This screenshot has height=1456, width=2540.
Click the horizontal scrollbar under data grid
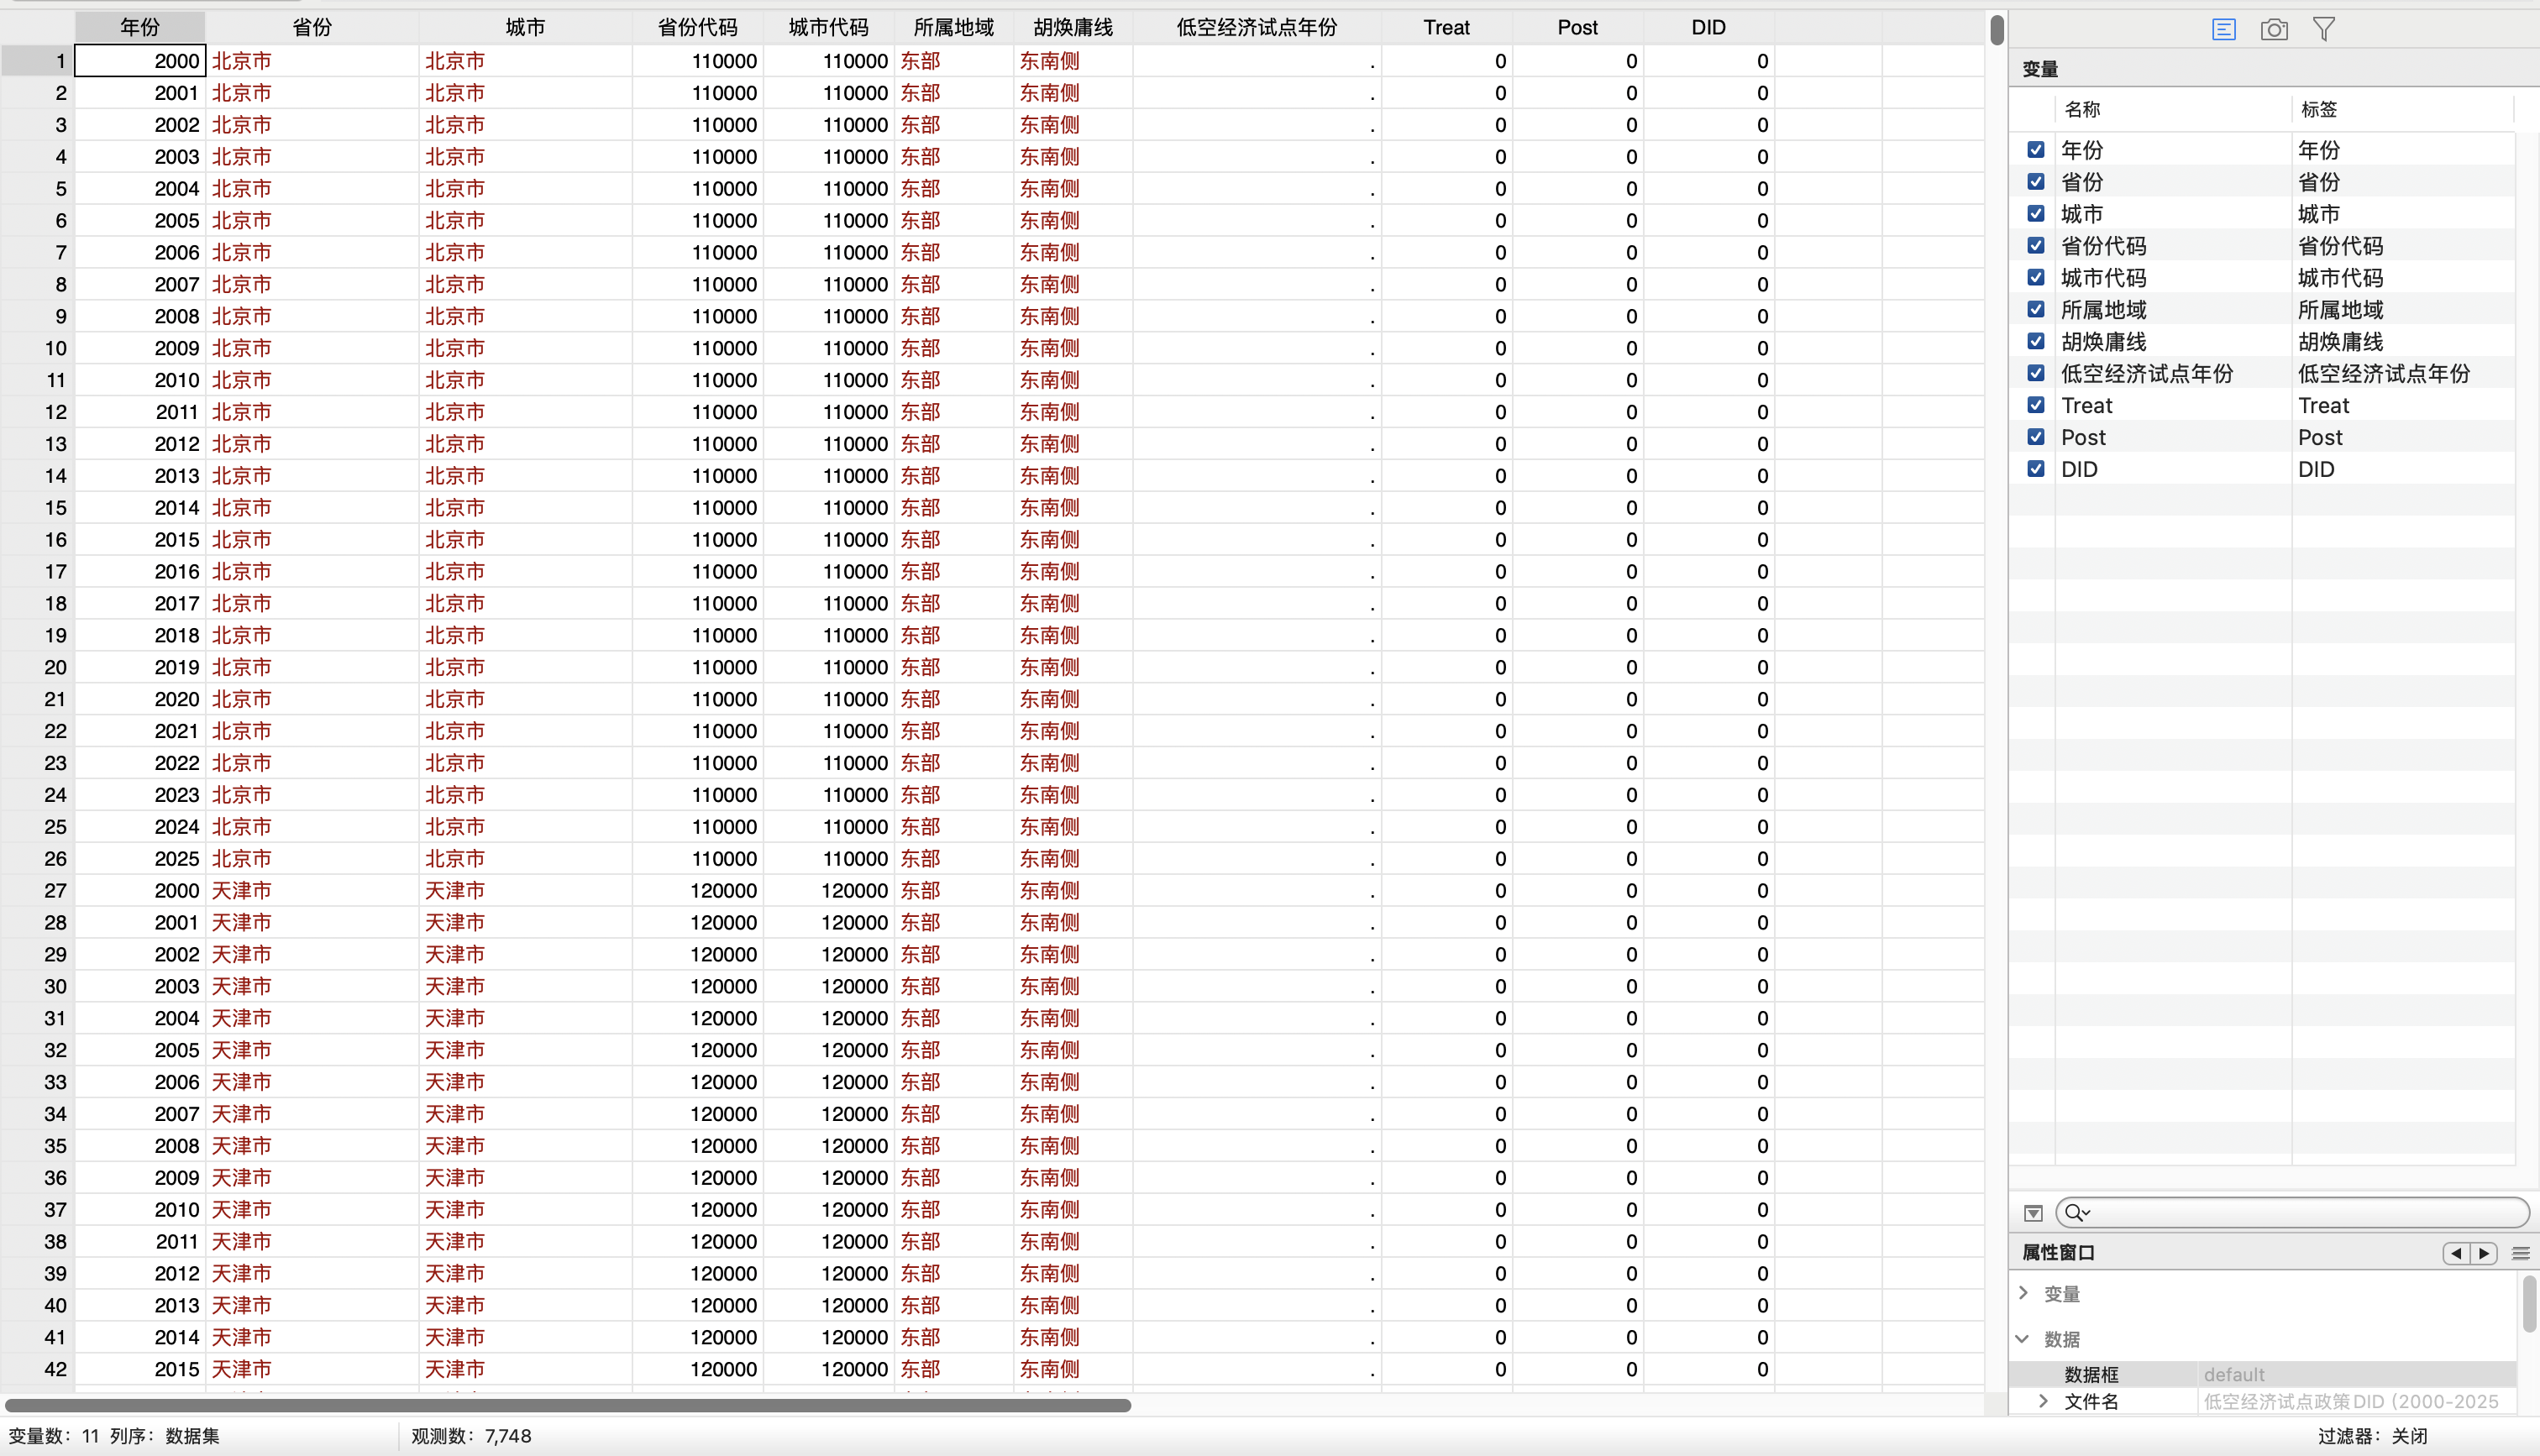click(568, 1405)
